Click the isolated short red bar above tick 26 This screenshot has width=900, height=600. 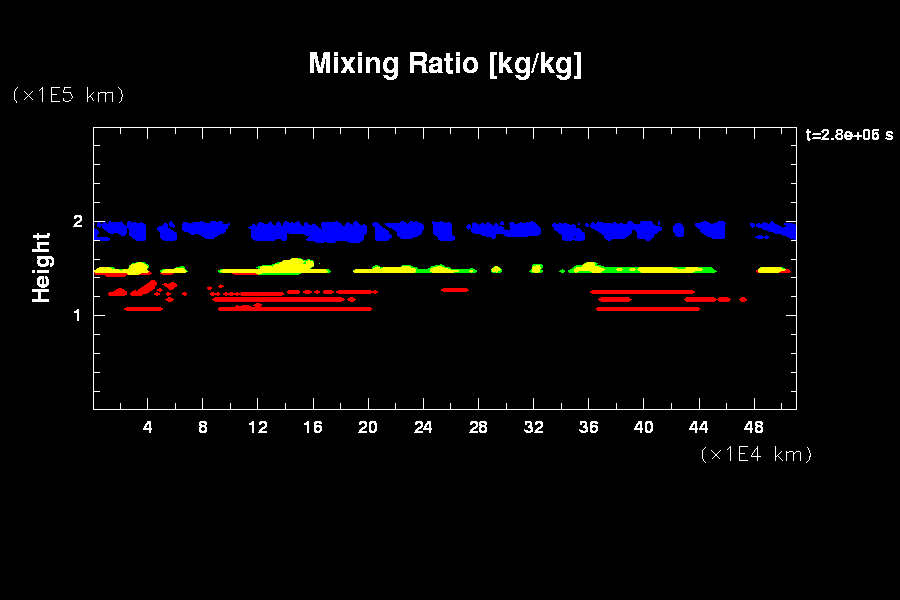pyautogui.click(x=455, y=289)
